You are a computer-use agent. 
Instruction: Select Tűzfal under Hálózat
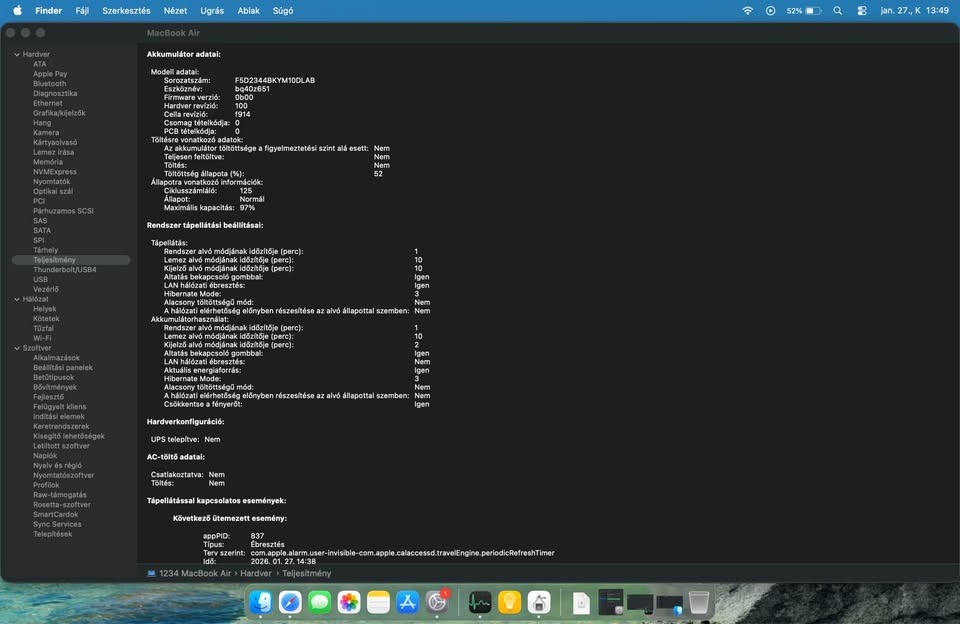click(x=43, y=329)
